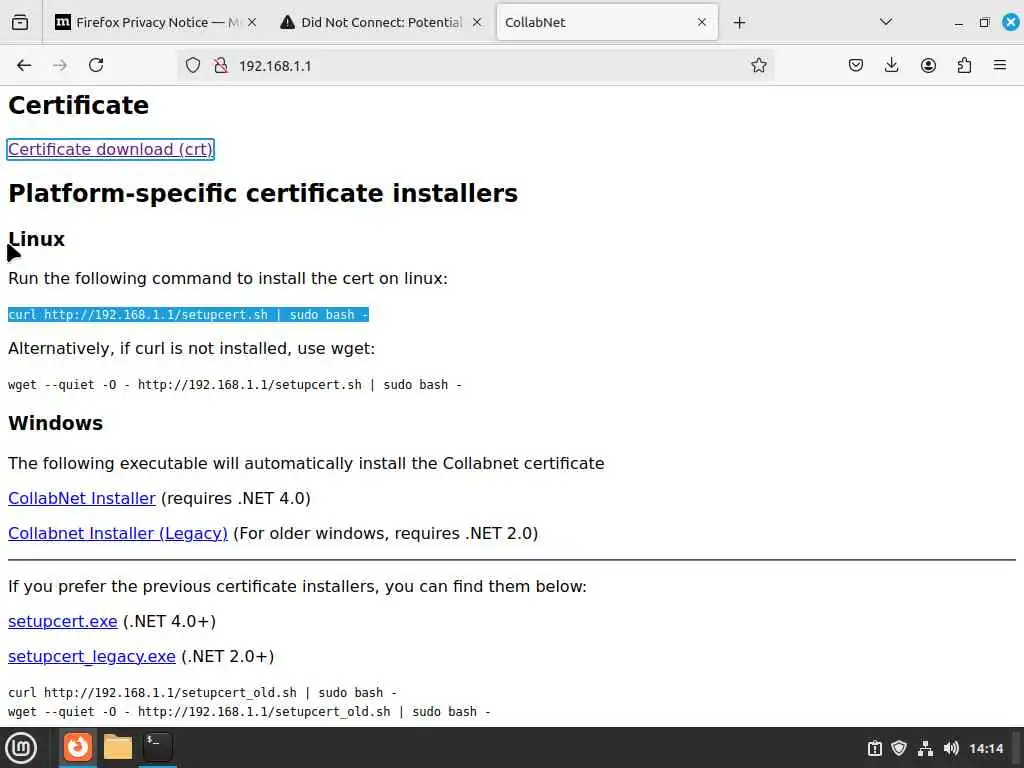Open Collabnet Installer (Legacy) link
1024x768 pixels.
[x=118, y=534]
